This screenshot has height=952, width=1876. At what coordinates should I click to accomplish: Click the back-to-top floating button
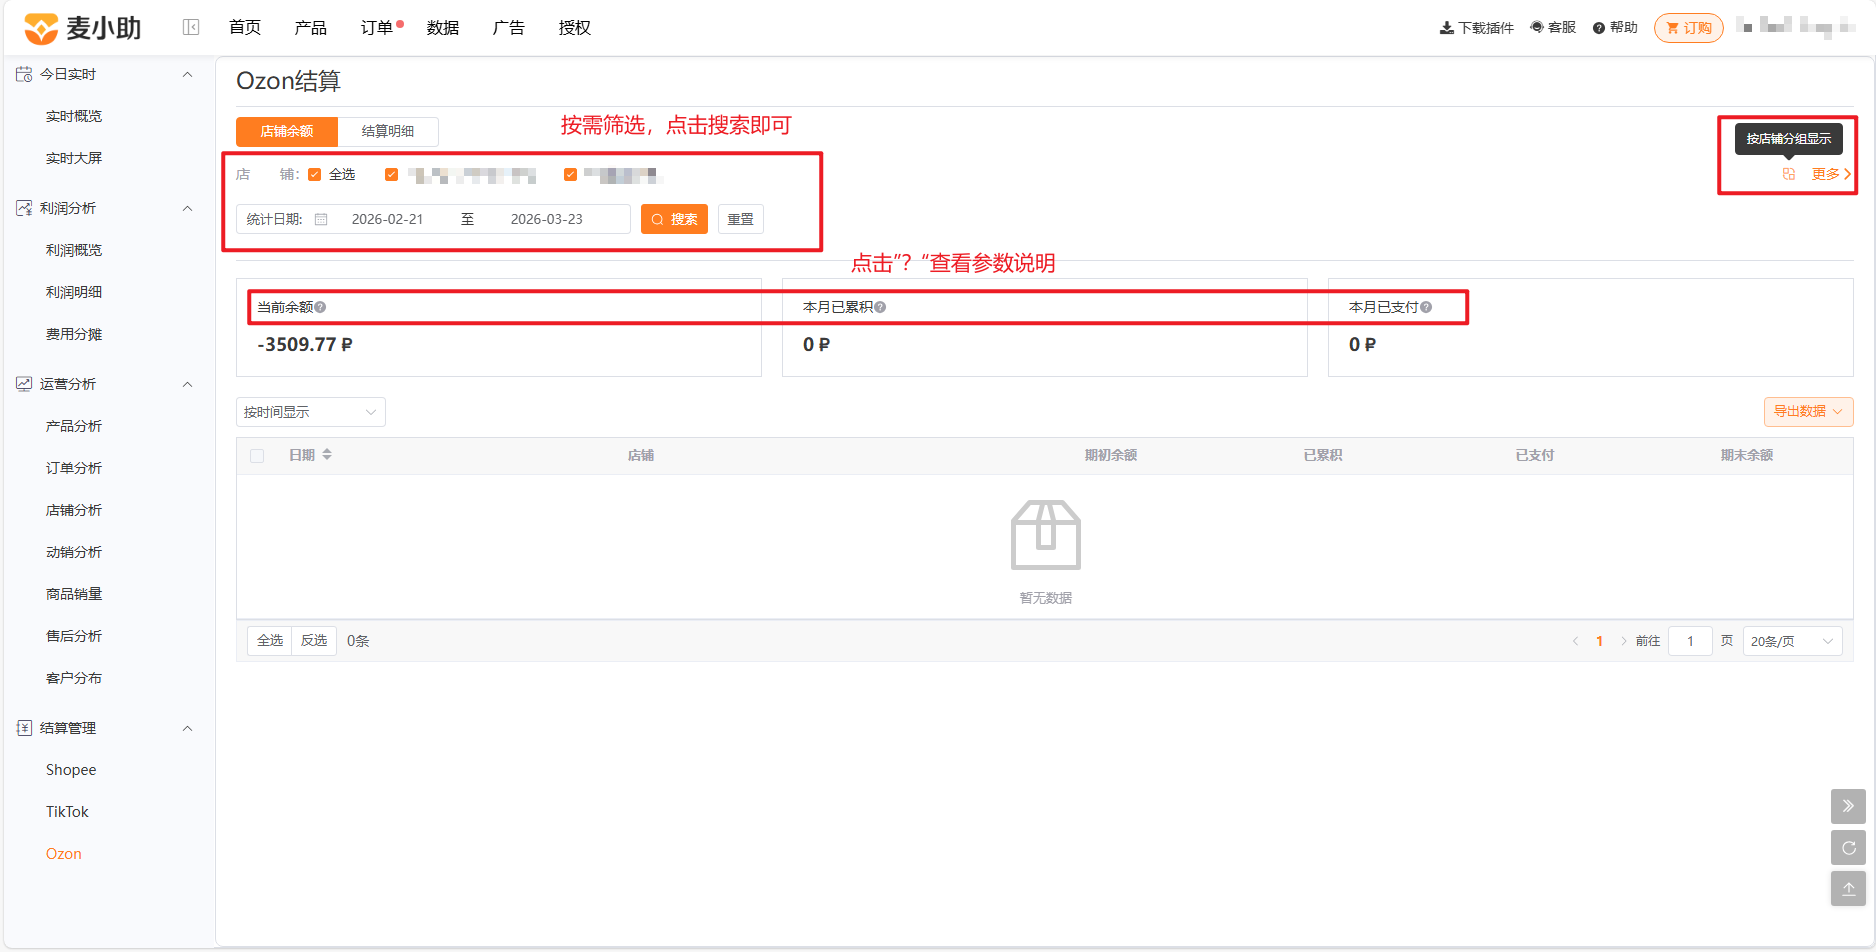(x=1848, y=889)
